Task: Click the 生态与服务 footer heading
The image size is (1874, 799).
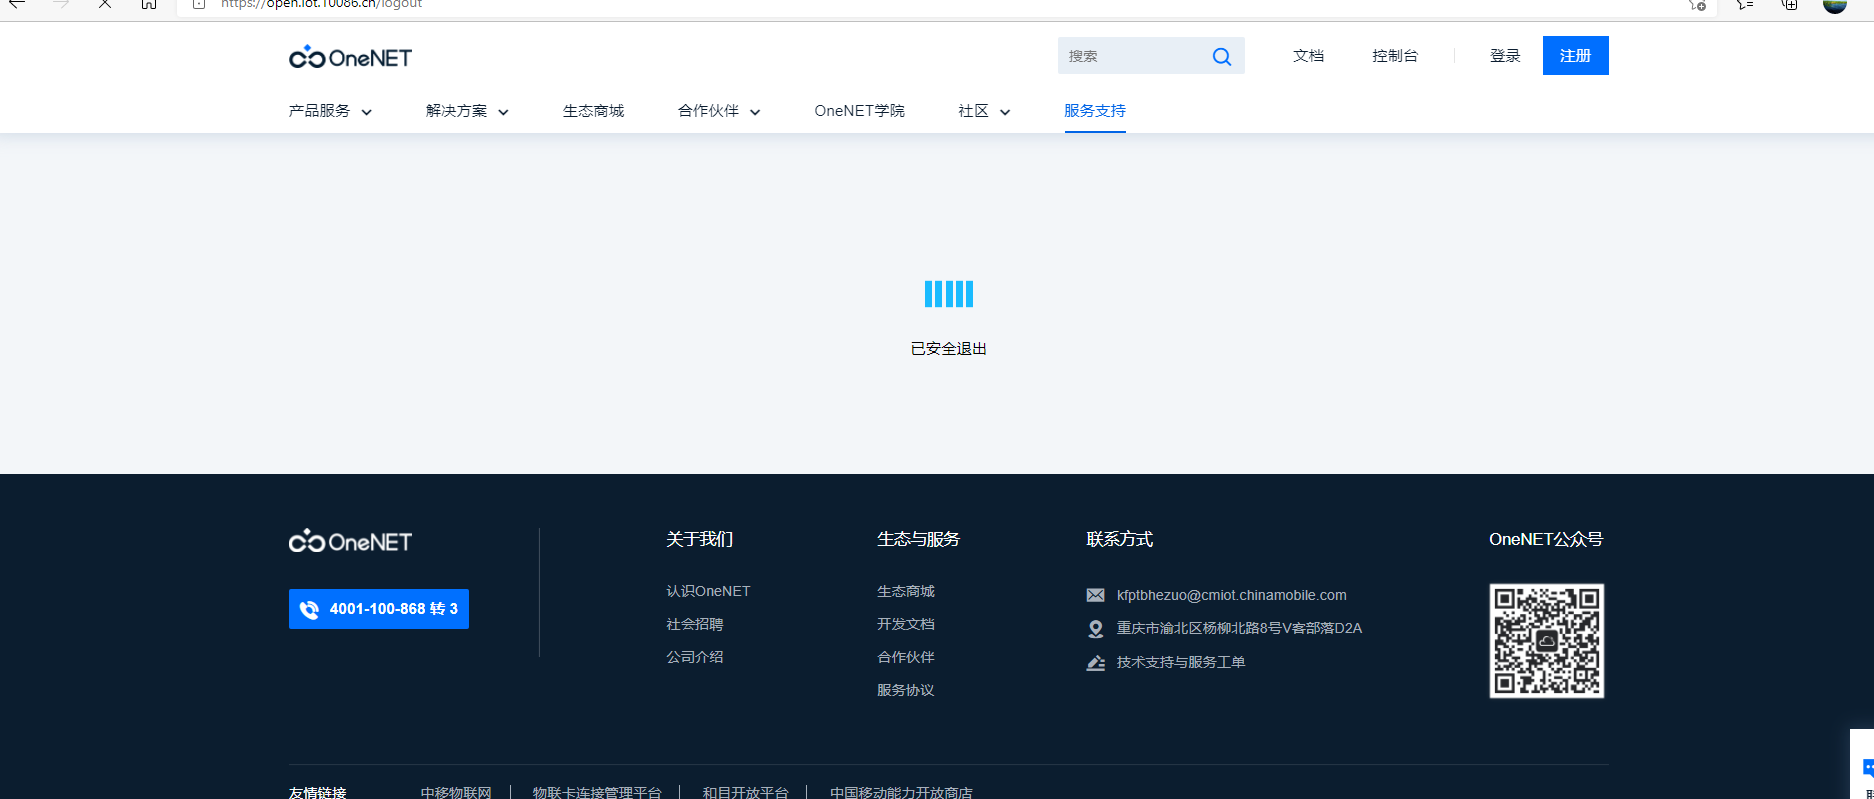Action: (x=918, y=539)
